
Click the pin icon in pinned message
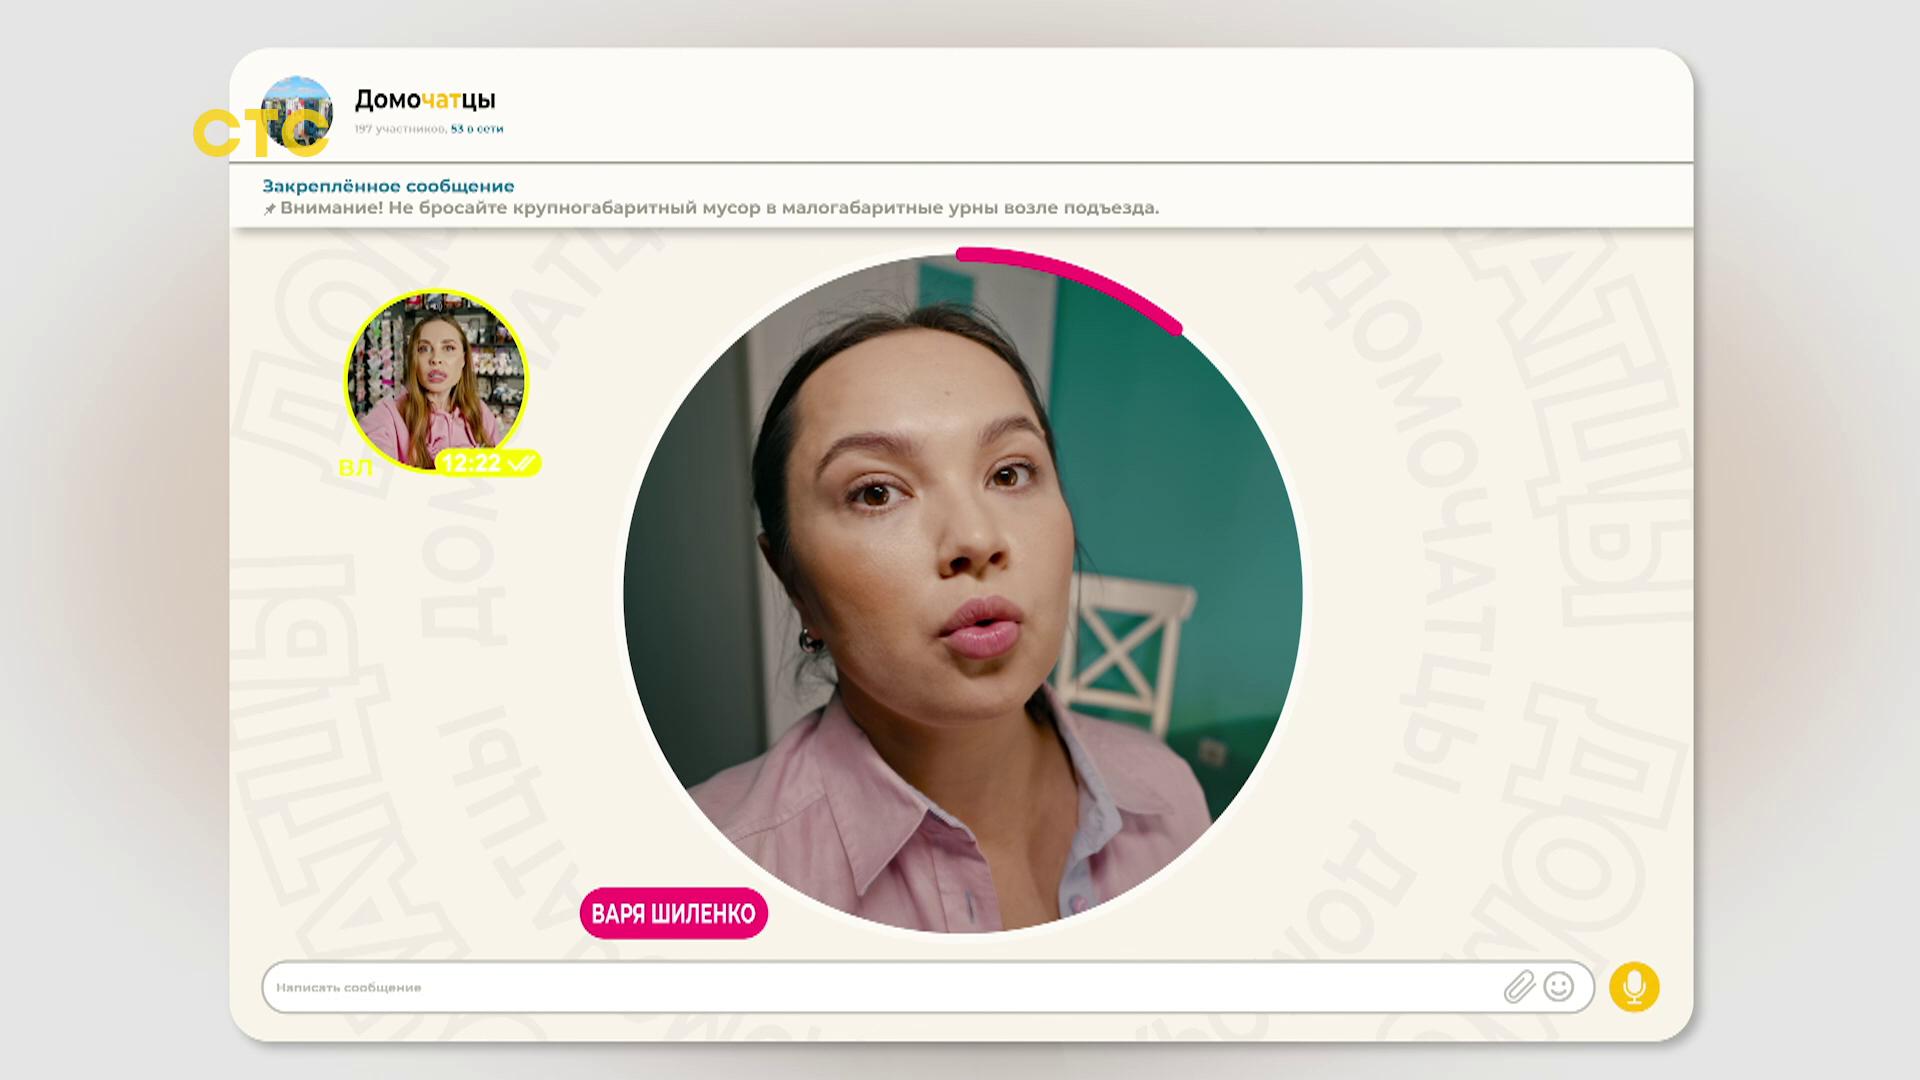(x=269, y=209)
